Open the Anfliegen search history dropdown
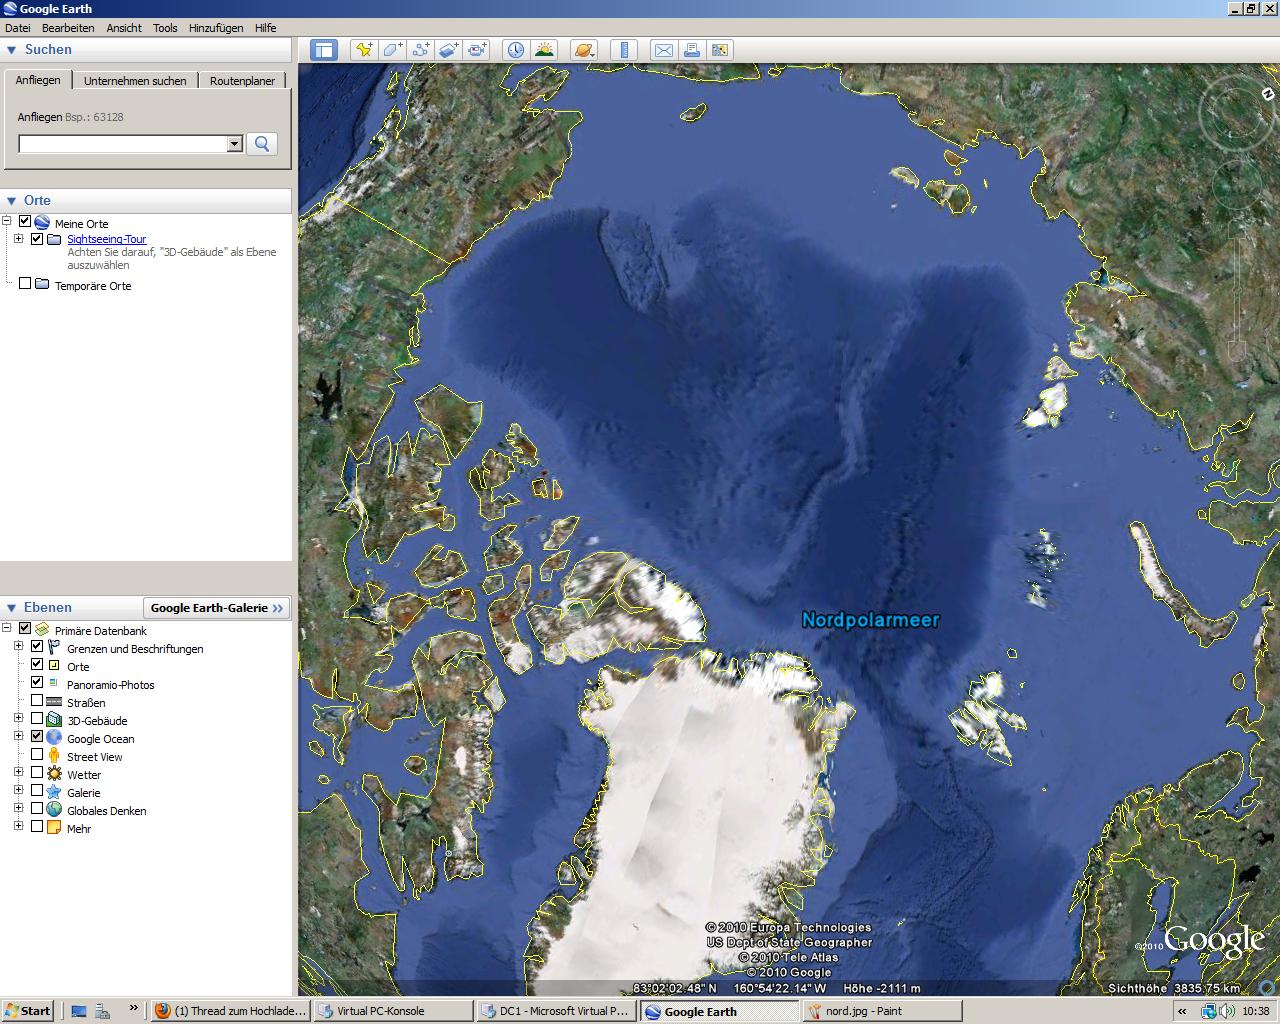 234,144
